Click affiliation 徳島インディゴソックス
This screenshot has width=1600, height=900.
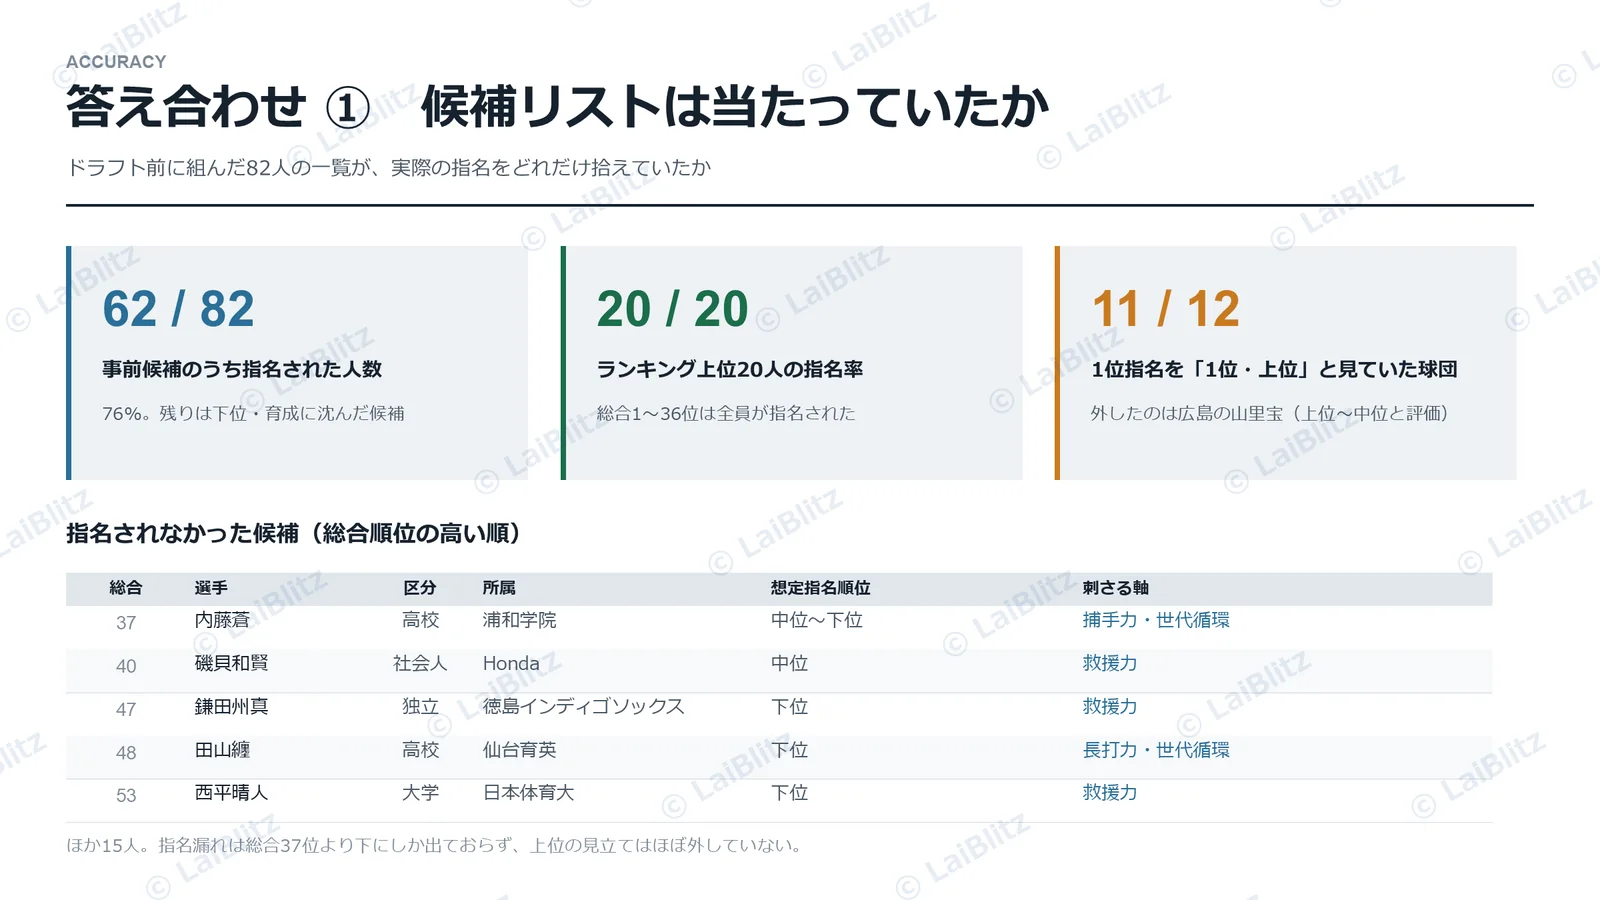(583, 706)
